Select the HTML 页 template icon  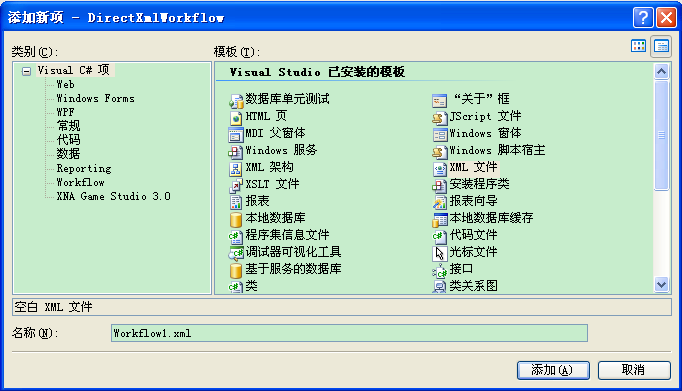236,117
